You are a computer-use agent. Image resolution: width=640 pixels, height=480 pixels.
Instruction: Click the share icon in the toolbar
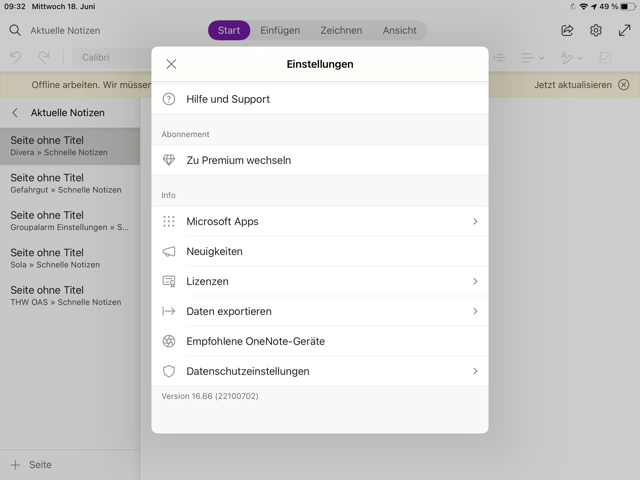pyautogui.click(x=567, y=30)
